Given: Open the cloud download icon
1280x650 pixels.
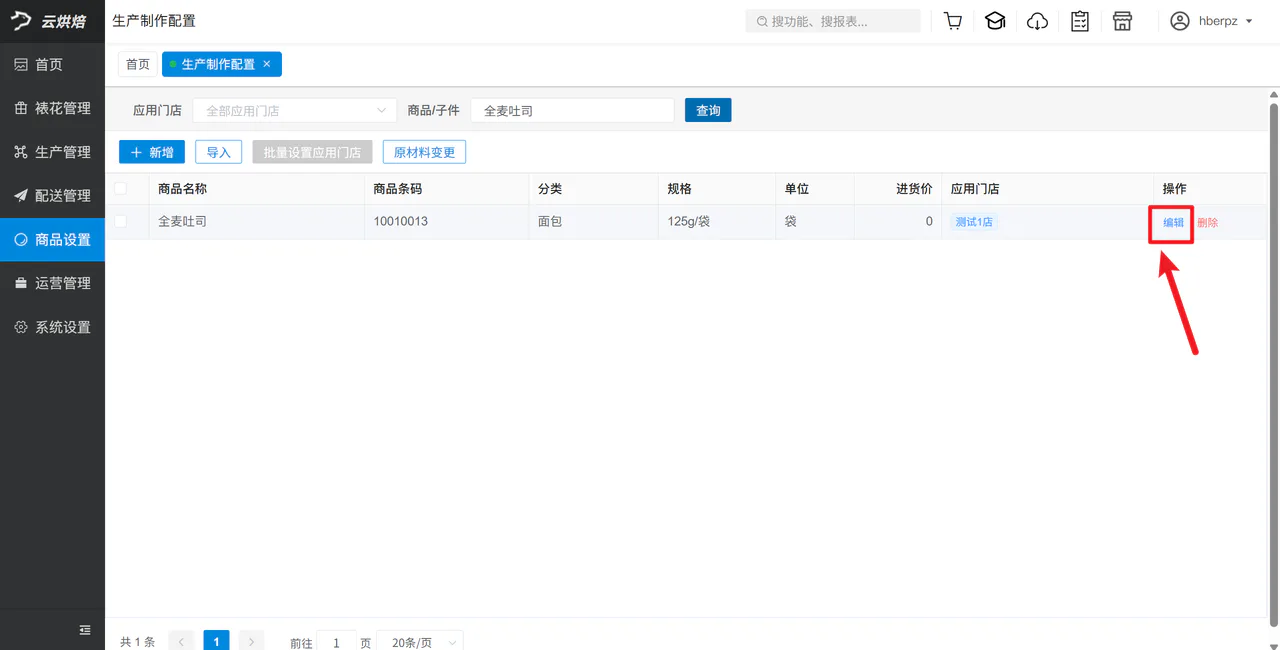Looking at the screenshot, I should (x=1038, y=21).
